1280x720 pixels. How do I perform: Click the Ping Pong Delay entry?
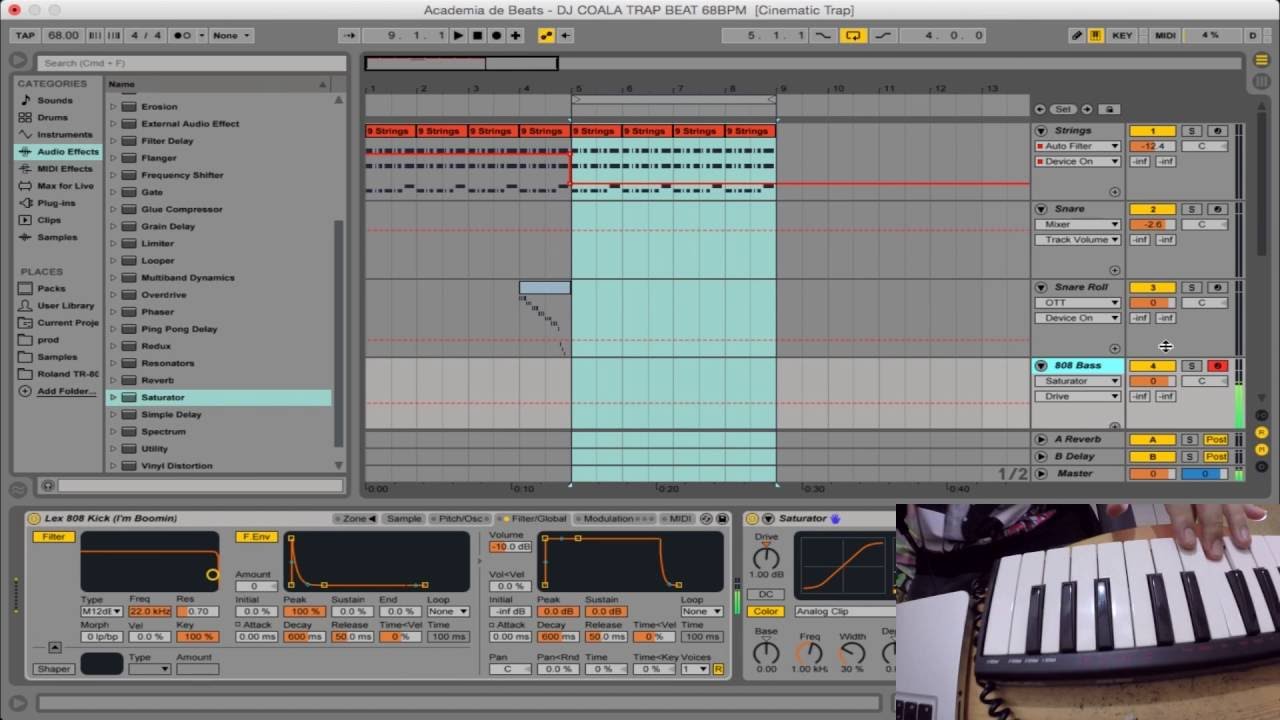(179, 329)
